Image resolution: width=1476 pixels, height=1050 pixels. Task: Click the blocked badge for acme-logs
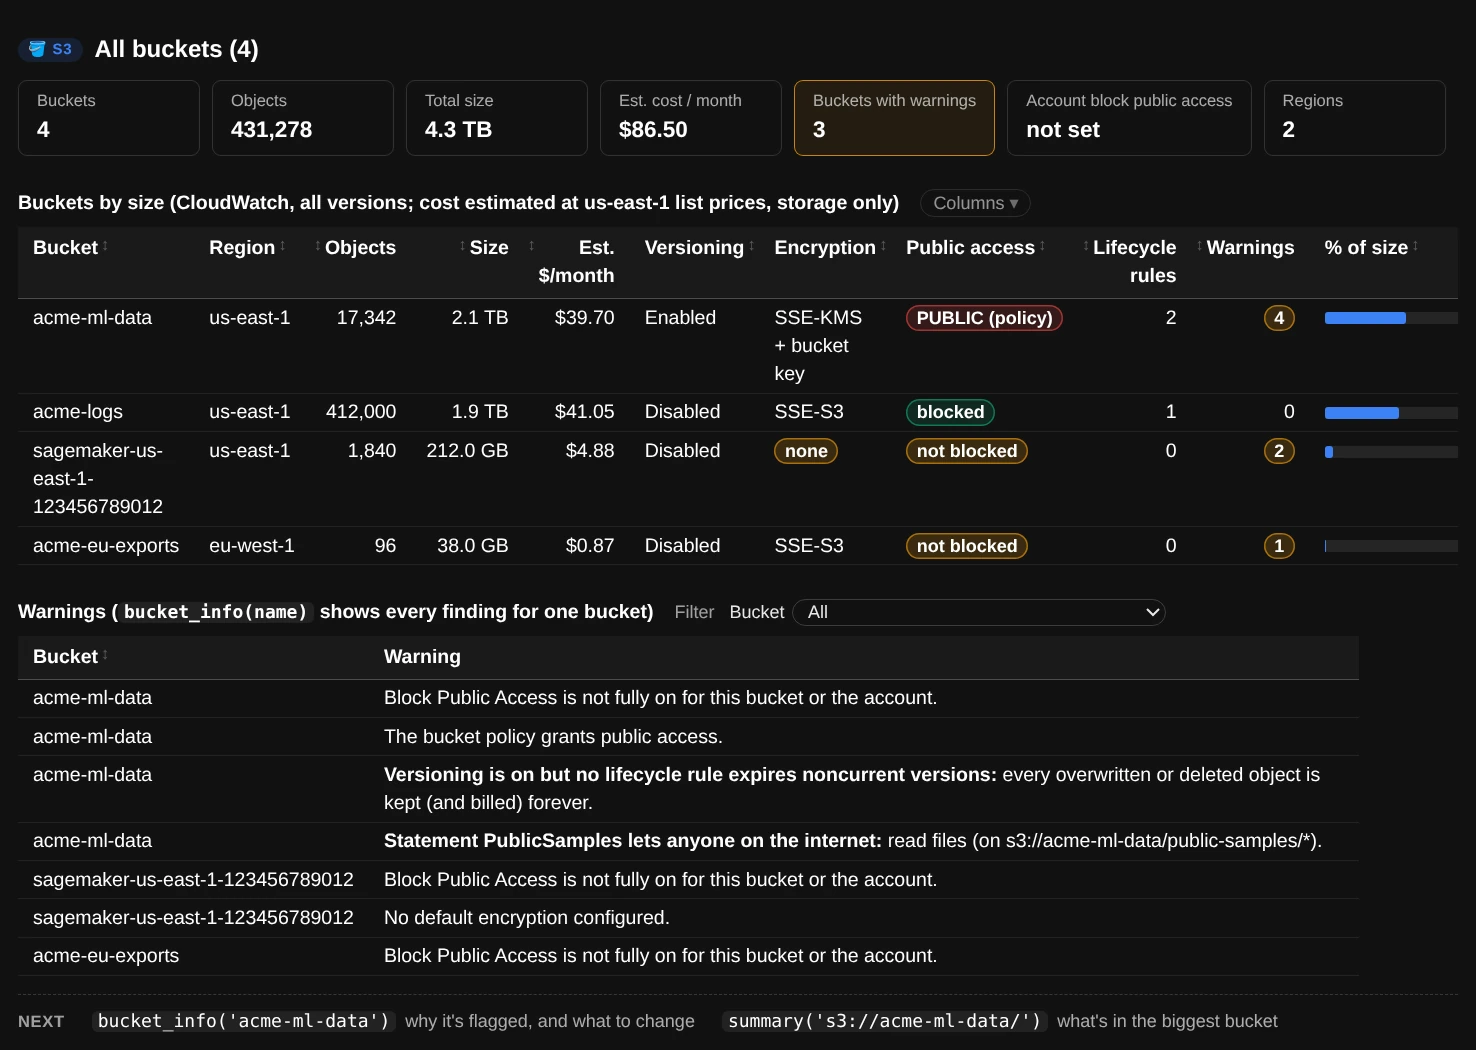[950, 412]
